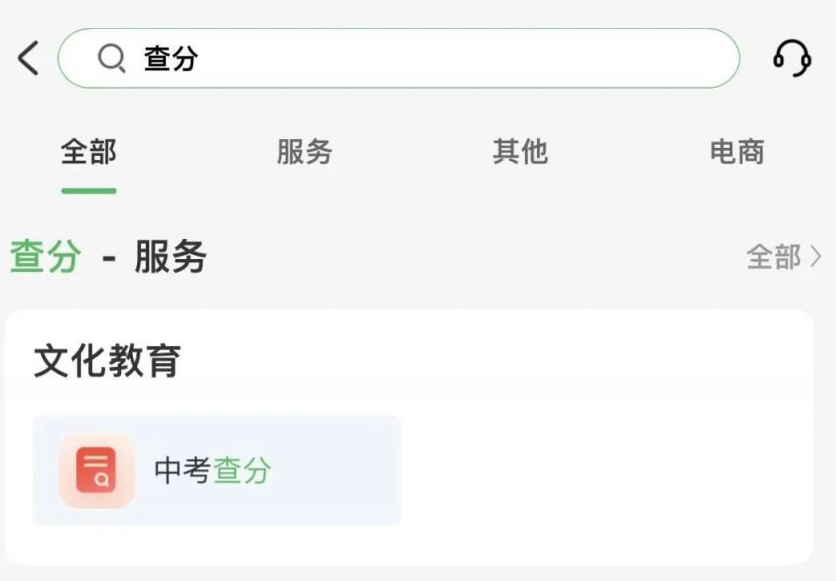836x581 pixels.
Task: Click 服务 word in section title
Action: tap(171, 257)
